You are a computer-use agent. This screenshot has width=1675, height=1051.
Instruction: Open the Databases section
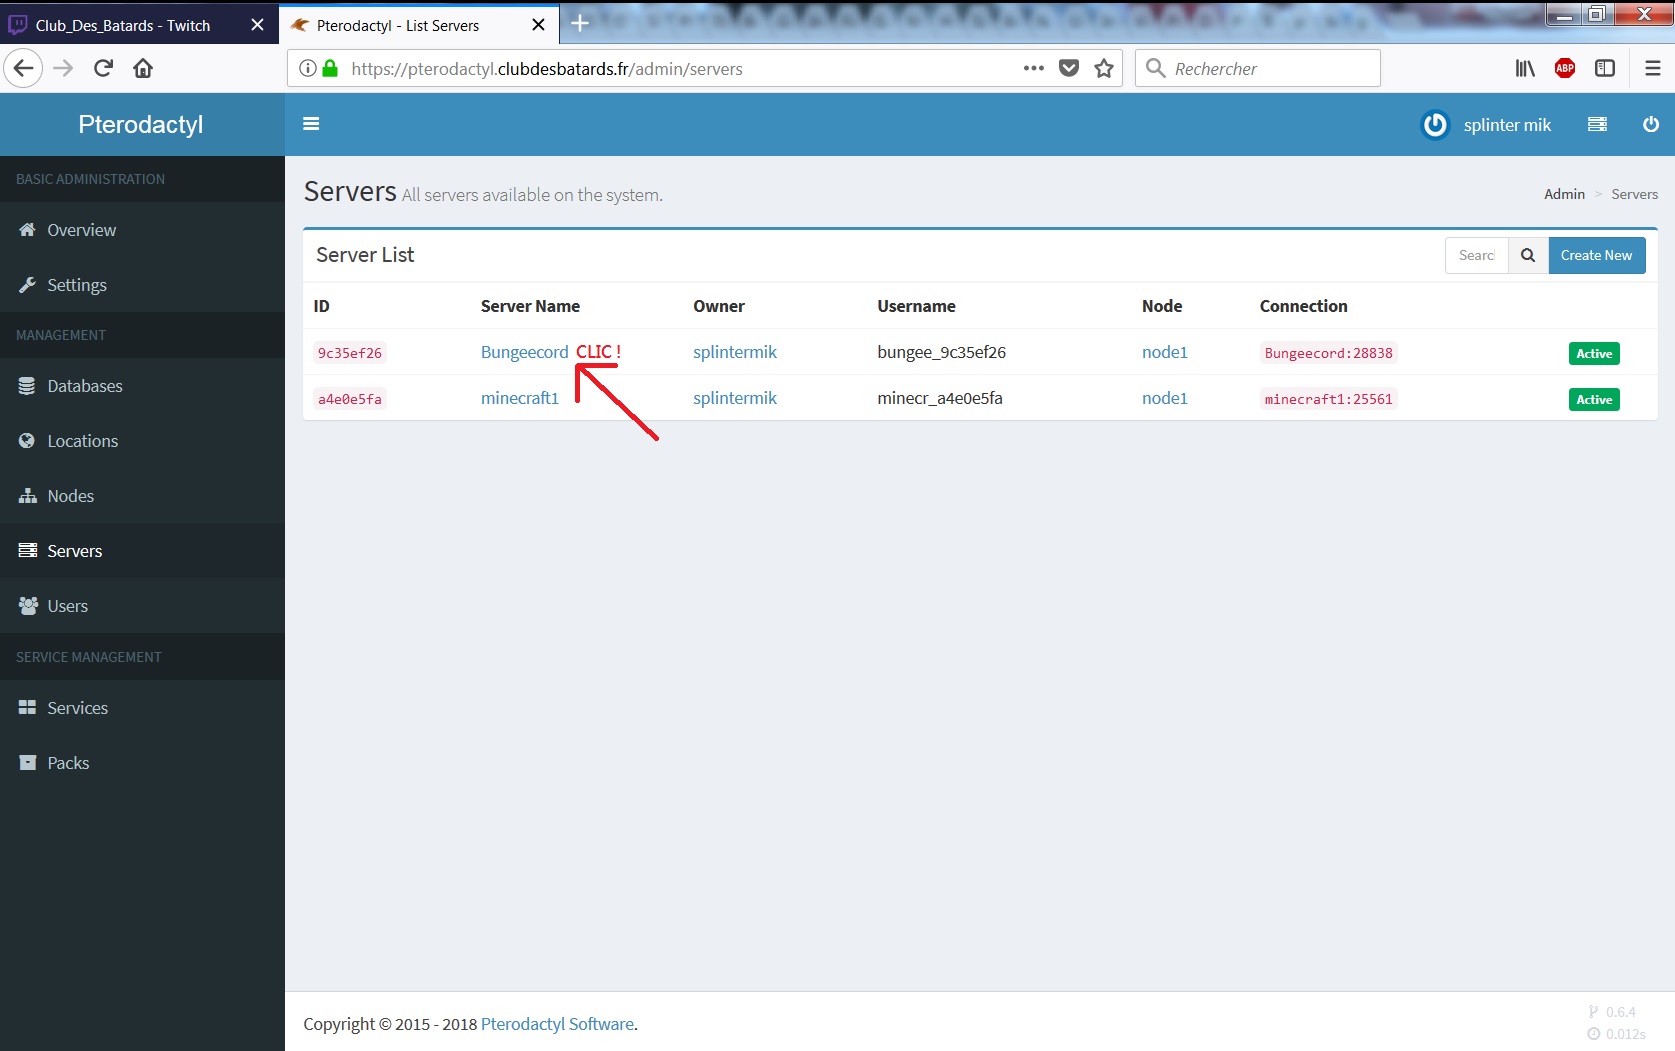pyautogui.click(x=85, y=385)
